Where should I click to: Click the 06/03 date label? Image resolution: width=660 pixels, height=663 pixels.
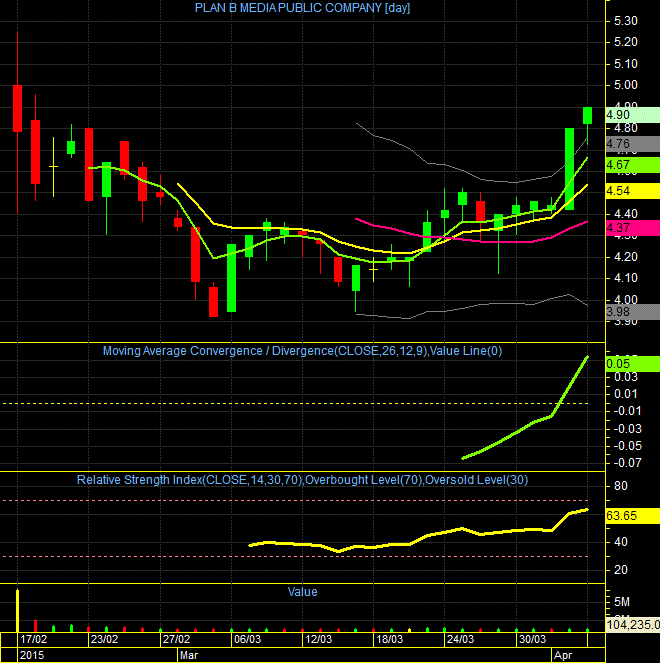(247, 639)
